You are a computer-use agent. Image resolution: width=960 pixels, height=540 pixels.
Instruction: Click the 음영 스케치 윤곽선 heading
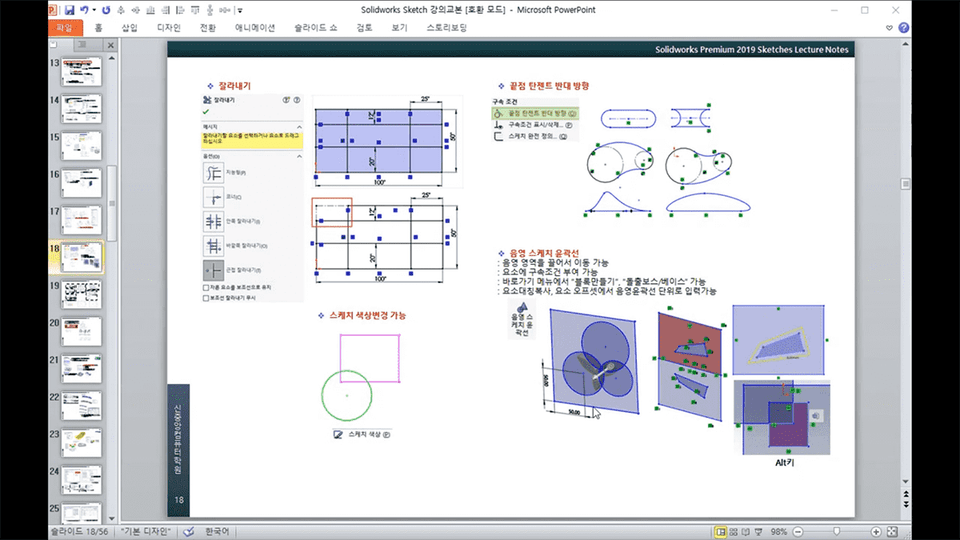pos(544,253)
